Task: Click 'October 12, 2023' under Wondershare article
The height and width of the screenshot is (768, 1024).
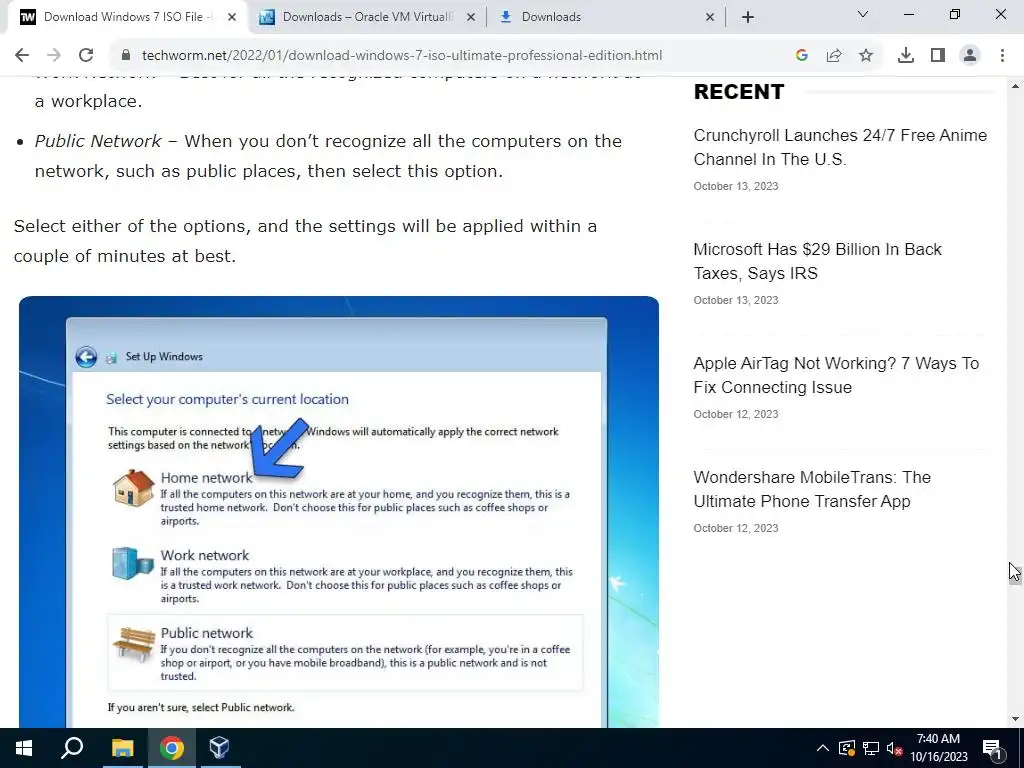Action: pos(736,528)
